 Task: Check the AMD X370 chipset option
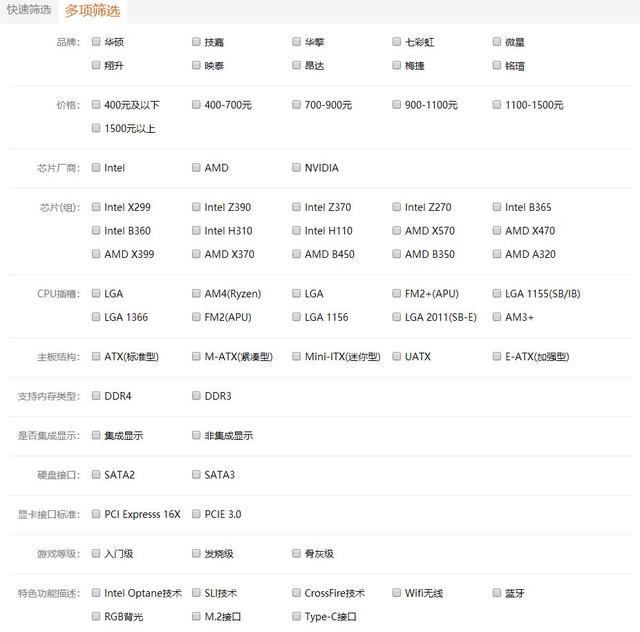(196, 254)
